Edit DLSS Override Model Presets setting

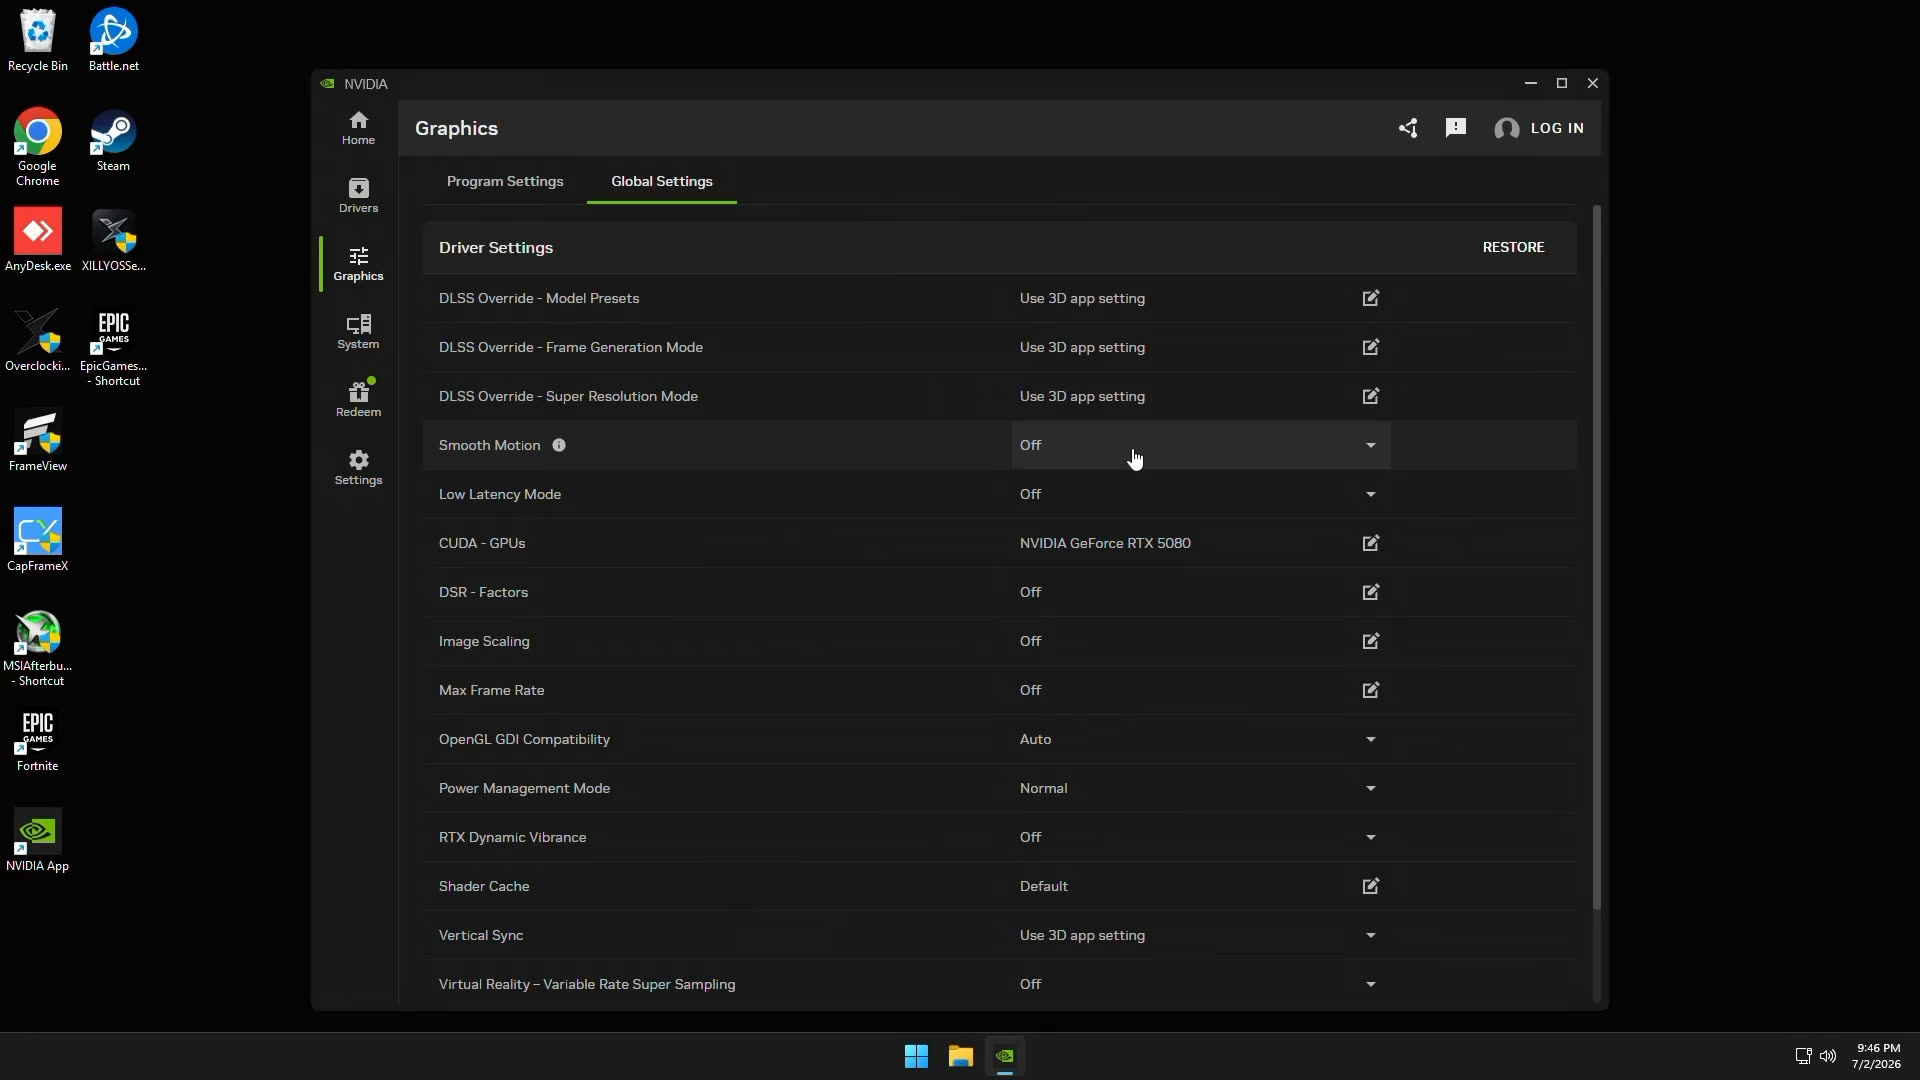[1371, 298]
